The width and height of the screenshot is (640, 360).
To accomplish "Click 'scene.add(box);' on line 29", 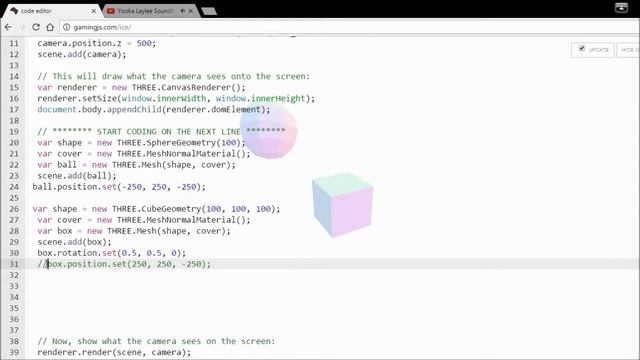I will 74,242.
